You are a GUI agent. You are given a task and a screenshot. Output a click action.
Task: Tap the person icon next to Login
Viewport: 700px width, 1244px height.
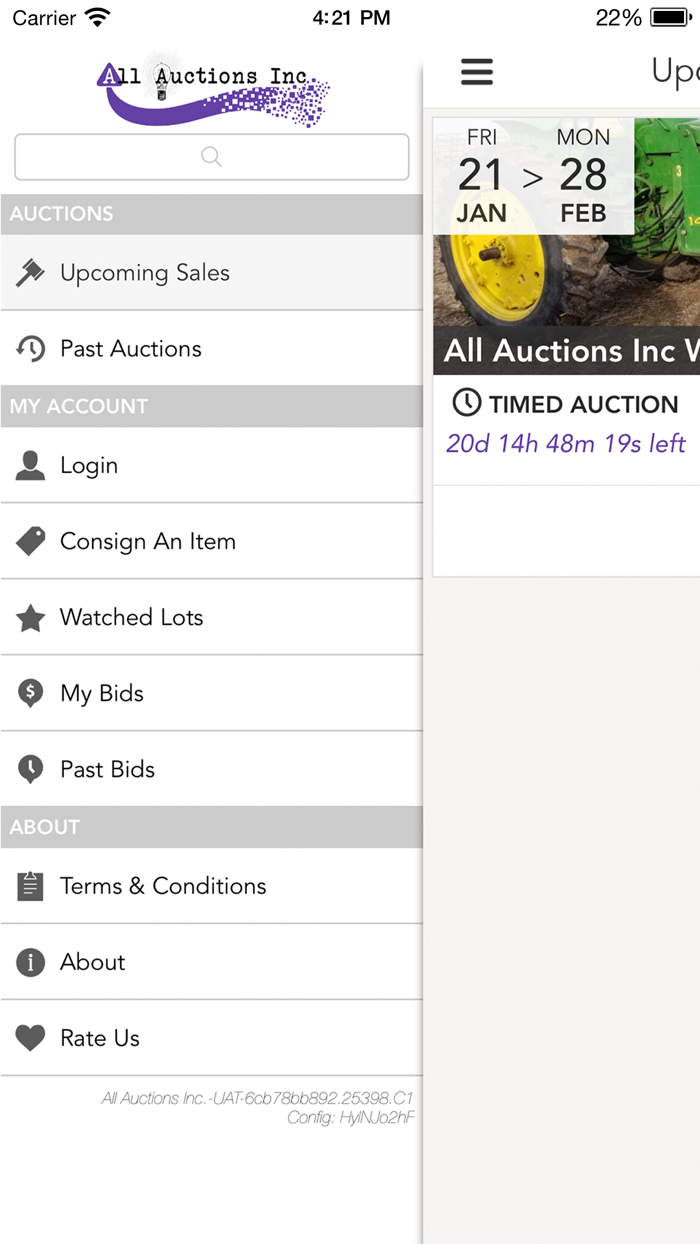tap(30, 465)
